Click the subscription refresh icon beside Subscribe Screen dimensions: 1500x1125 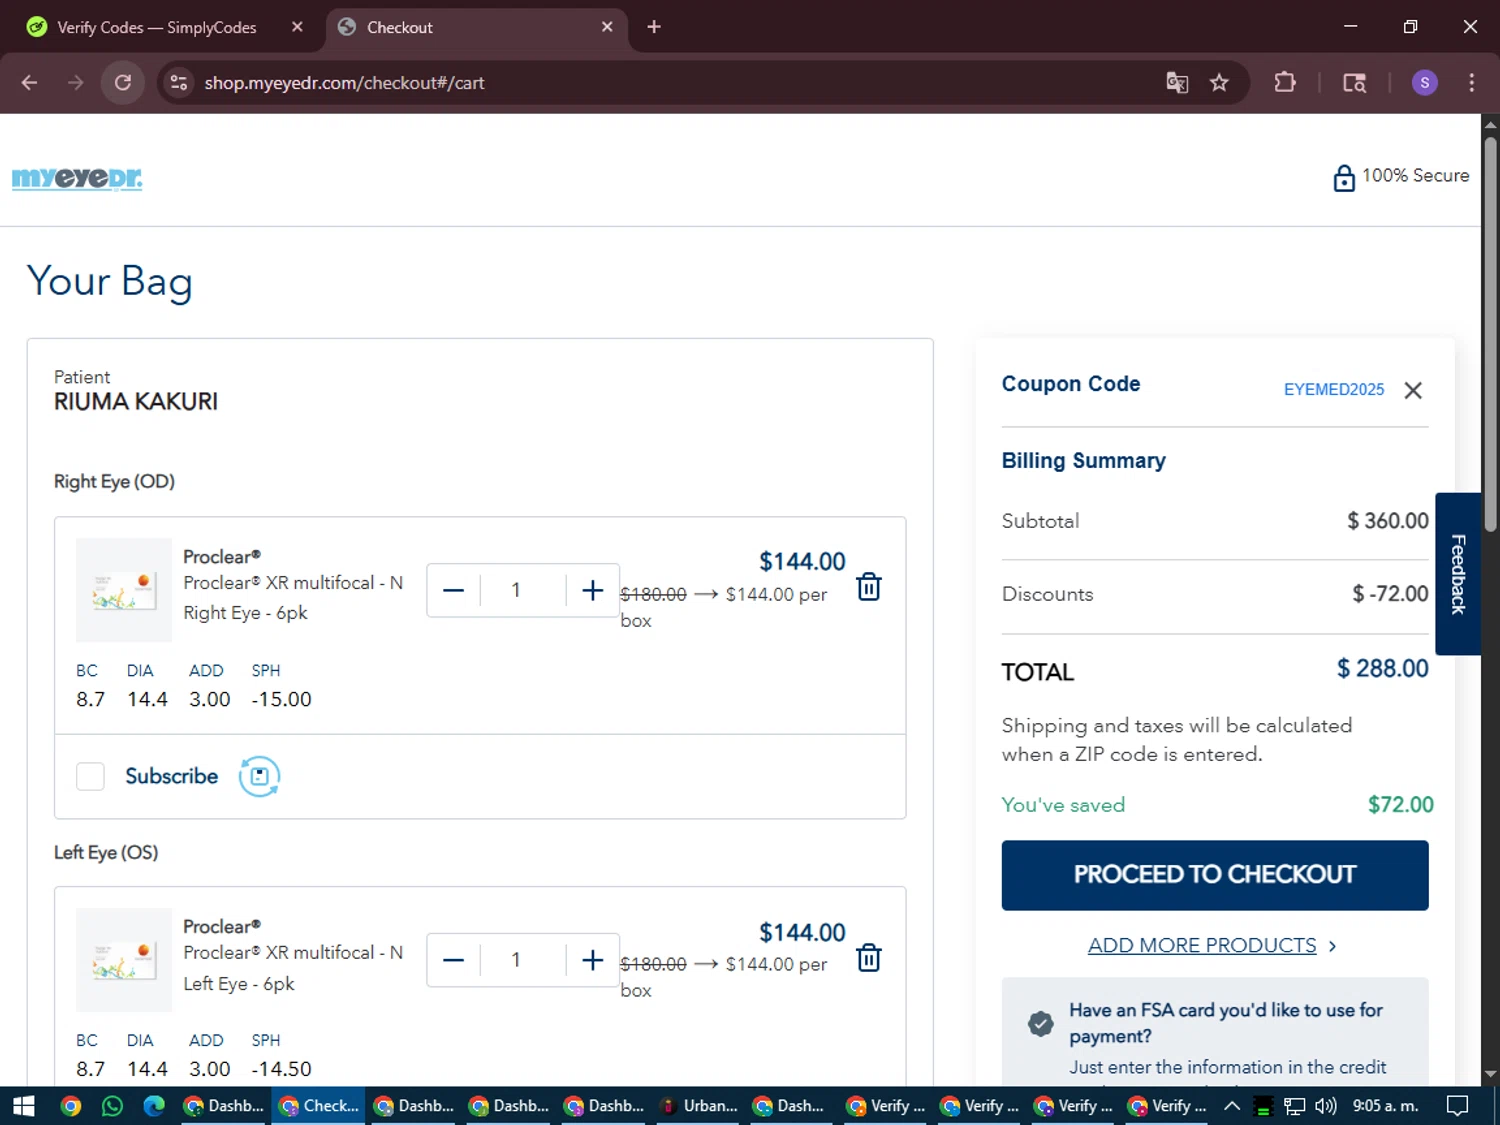click(259, 776)
